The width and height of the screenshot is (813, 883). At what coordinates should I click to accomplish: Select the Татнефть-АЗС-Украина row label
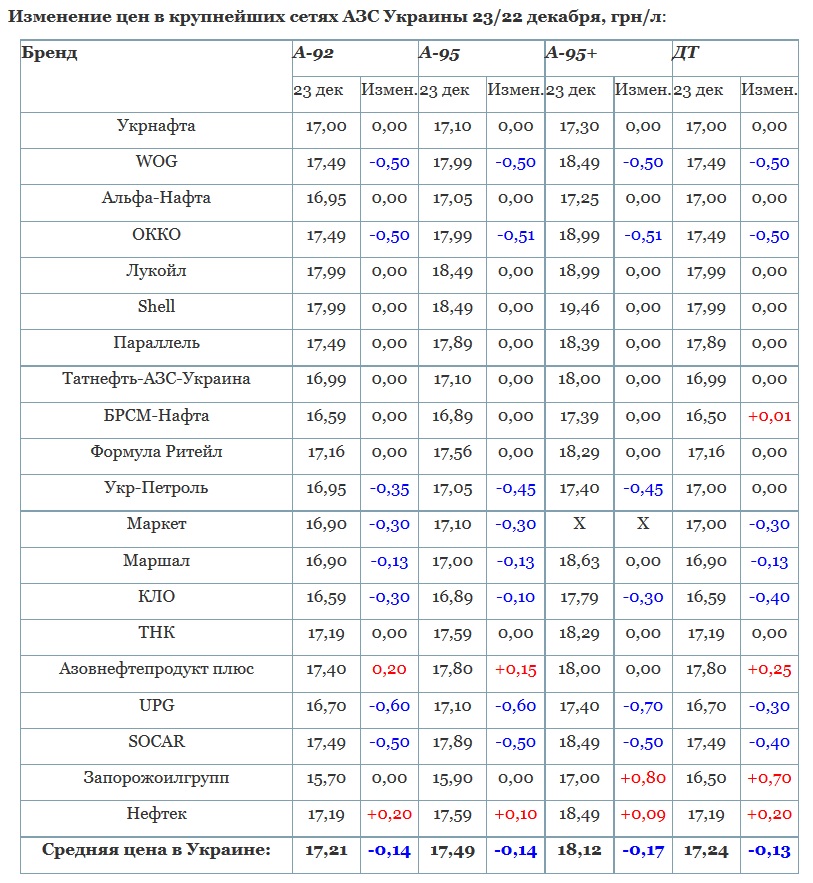tap(156, 379)
